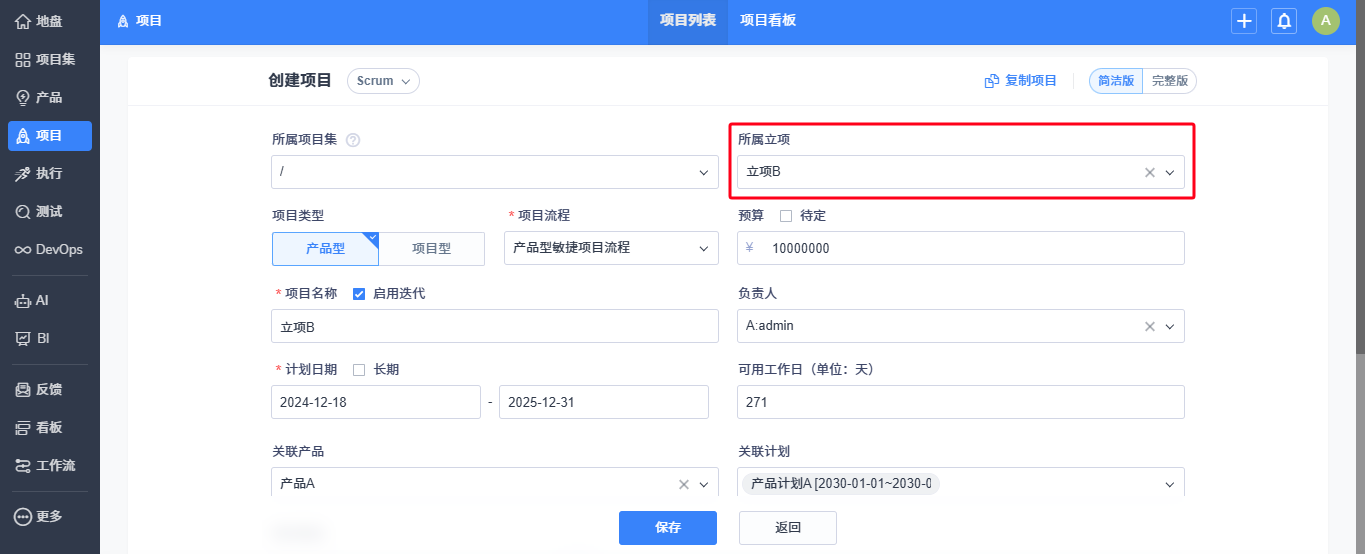Click the help icon beside 所属项目集
Screen dimensions: 1365x554
click(353, 140)
